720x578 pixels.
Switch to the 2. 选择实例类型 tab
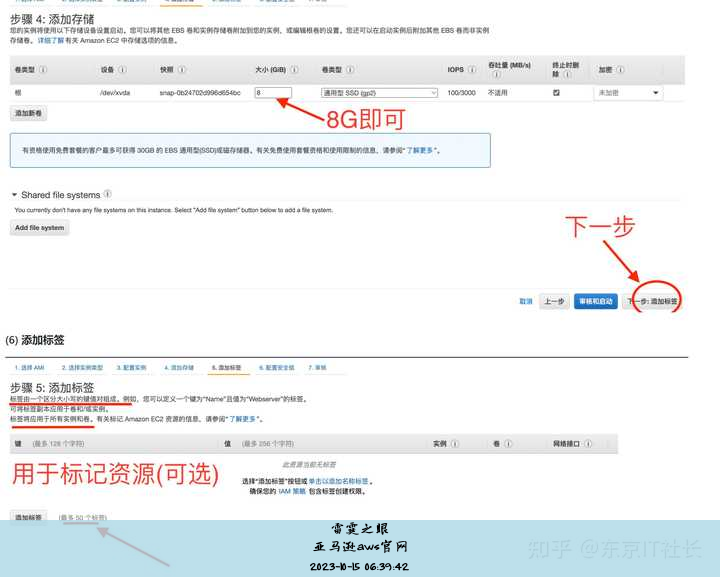pos(83,368)
